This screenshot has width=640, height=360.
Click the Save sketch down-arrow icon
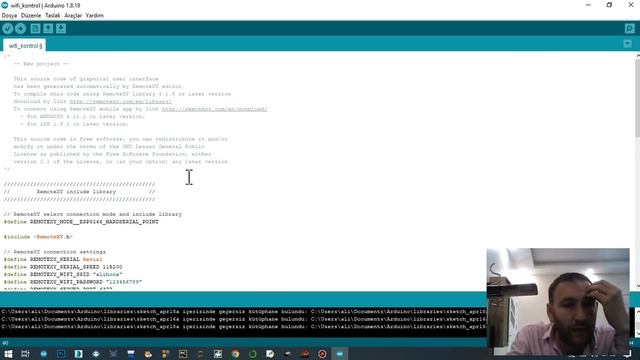pos(61,29)
